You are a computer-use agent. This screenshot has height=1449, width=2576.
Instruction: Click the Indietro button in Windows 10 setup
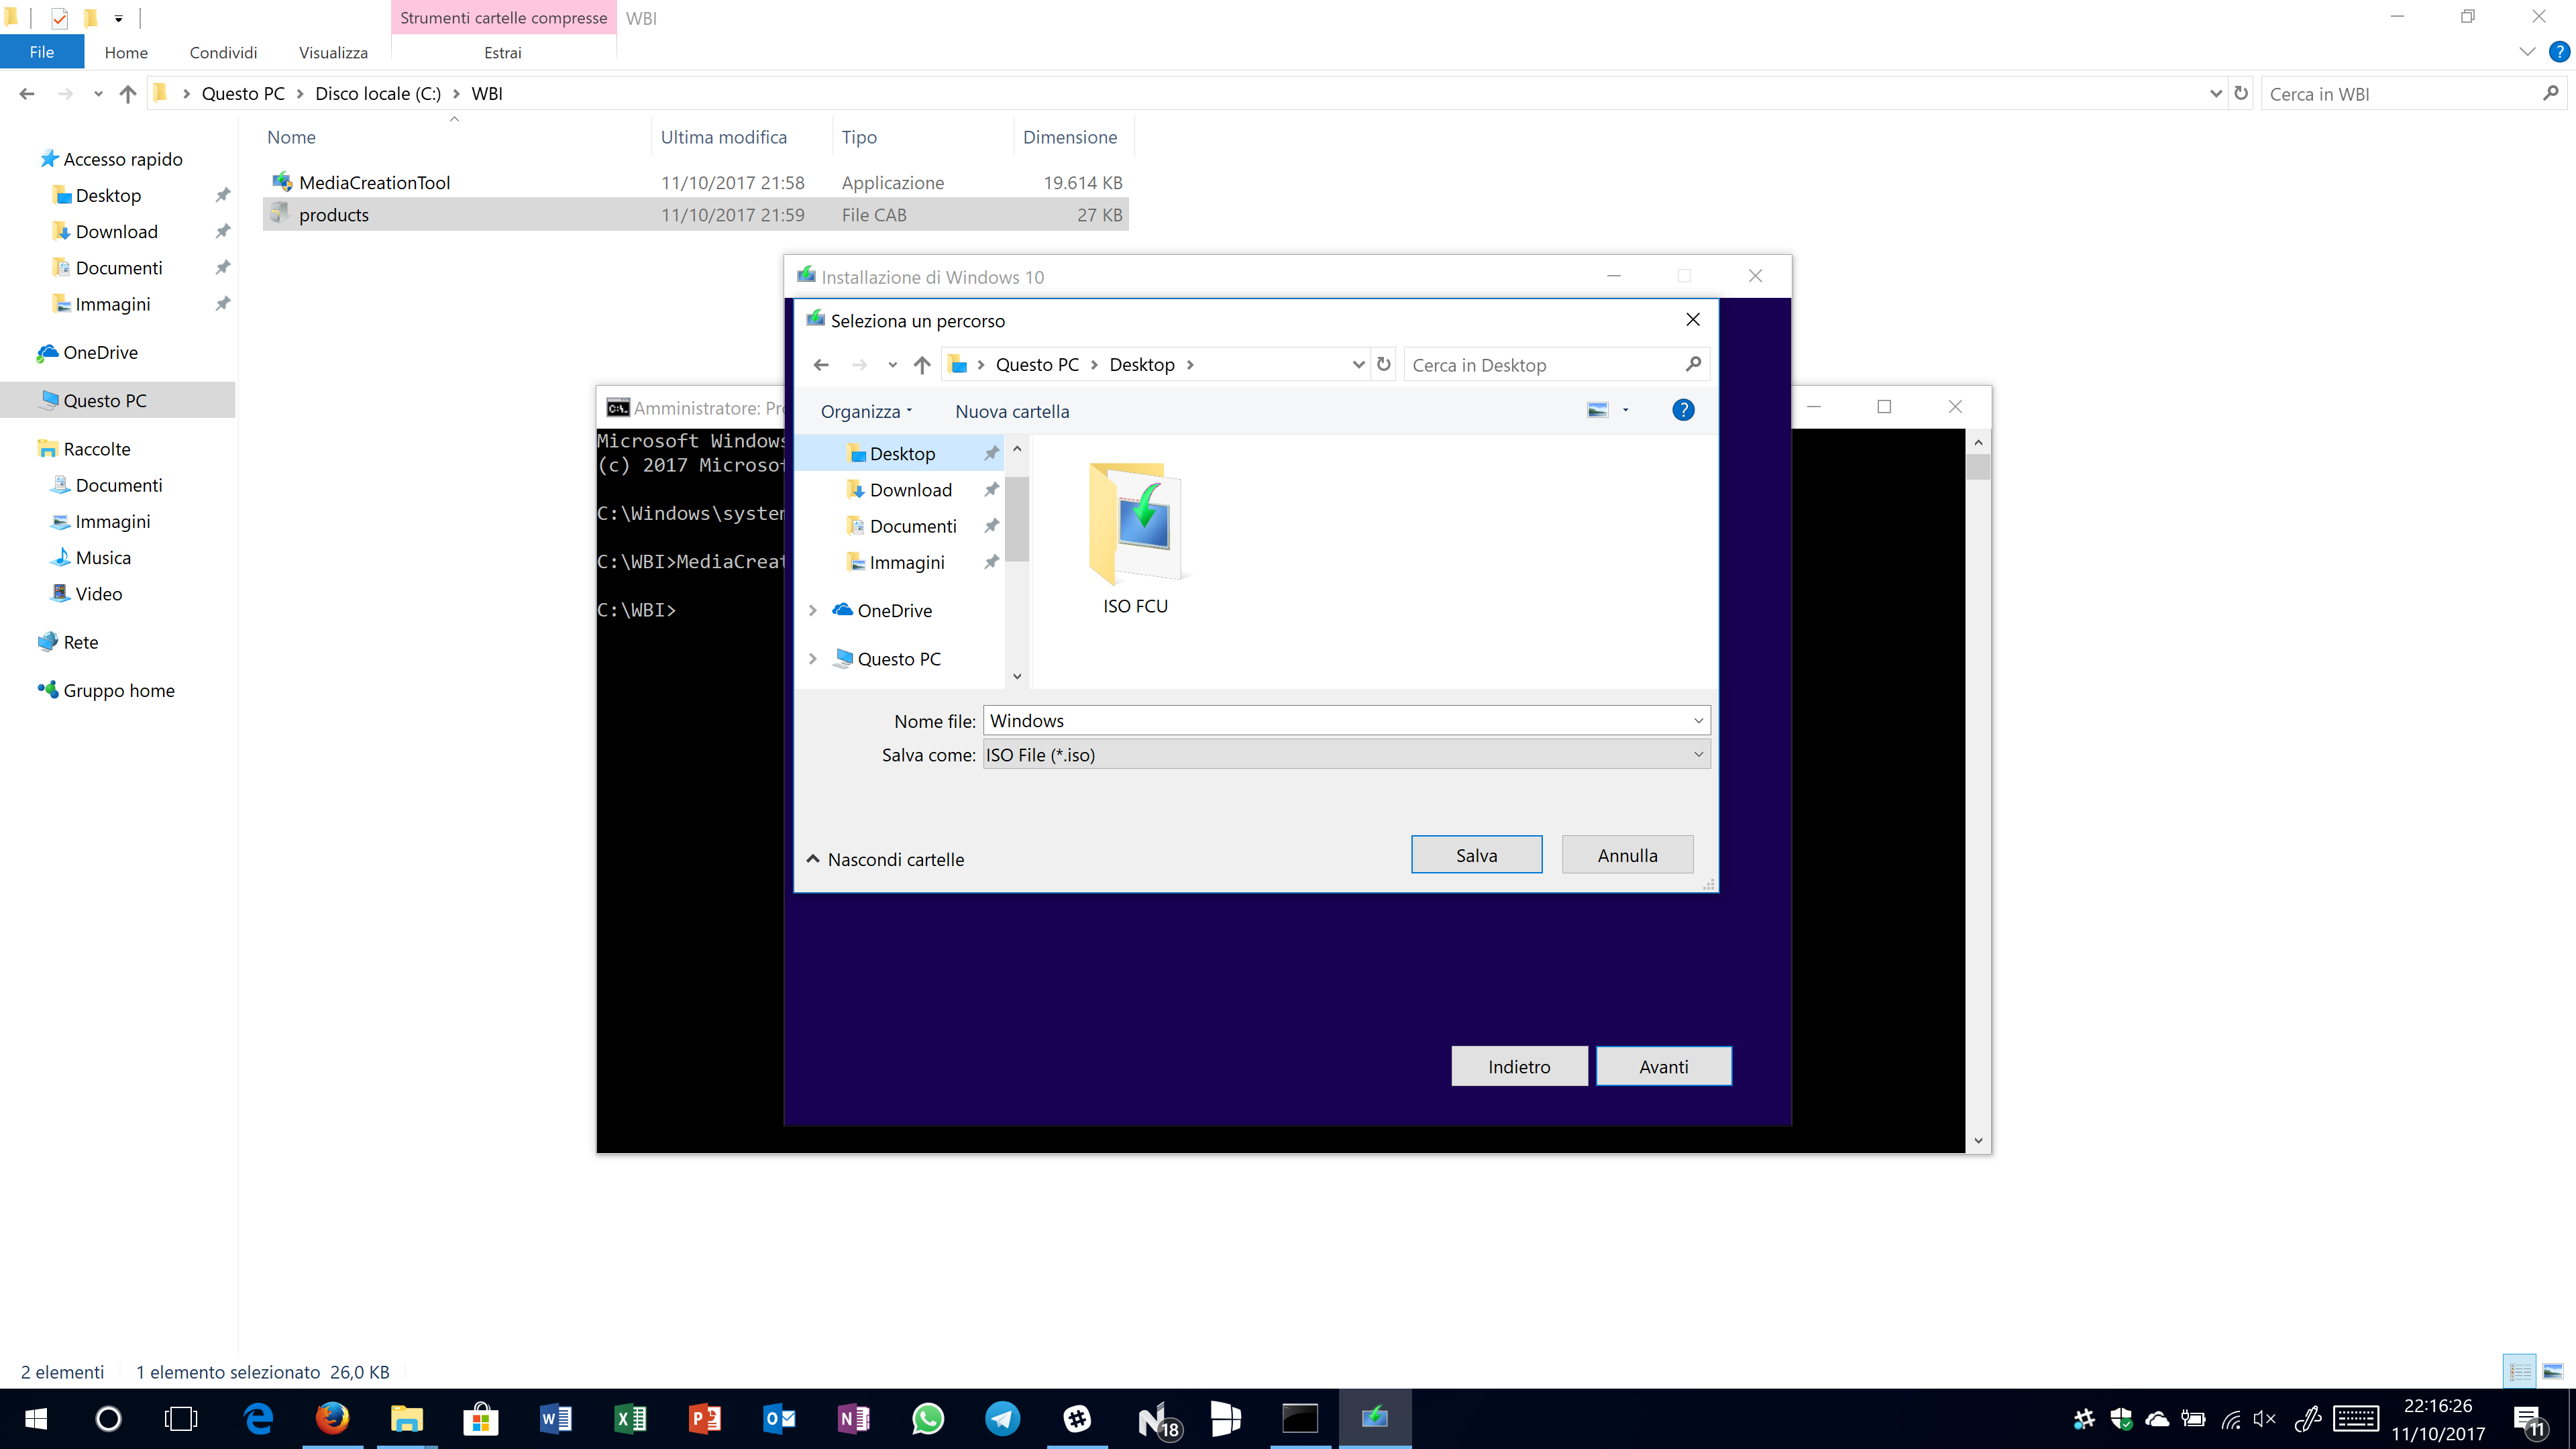1519,1066
